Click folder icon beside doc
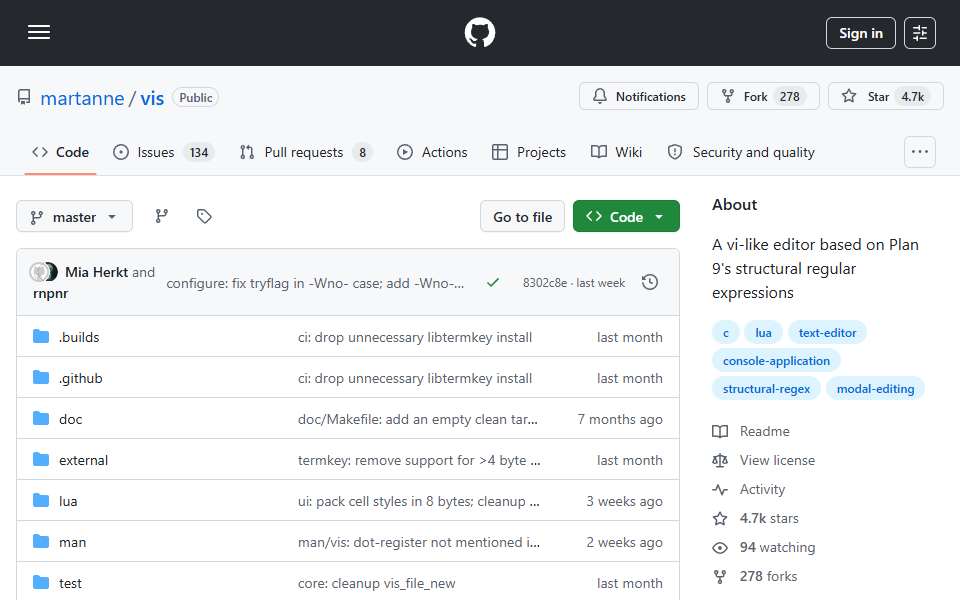This screenshot has width=960, height=600. pos(41,418)
